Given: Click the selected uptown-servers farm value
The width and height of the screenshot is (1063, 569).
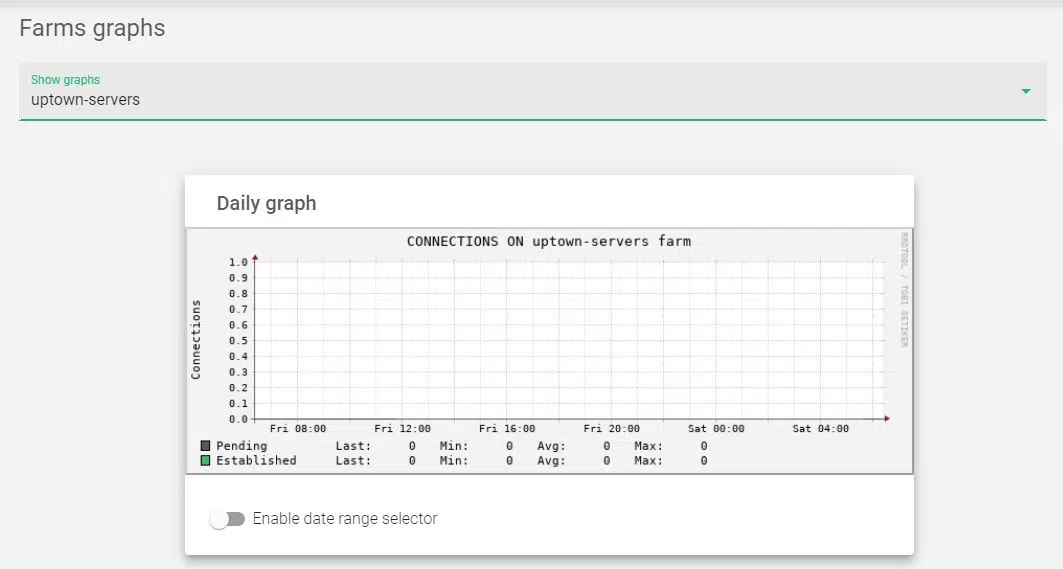Looking at the screenshot, I should tap(86, 100).
